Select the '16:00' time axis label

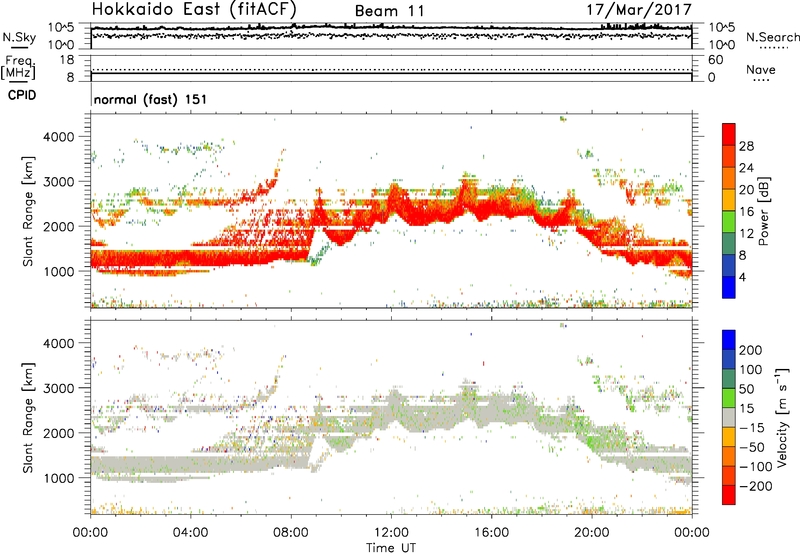491,533
